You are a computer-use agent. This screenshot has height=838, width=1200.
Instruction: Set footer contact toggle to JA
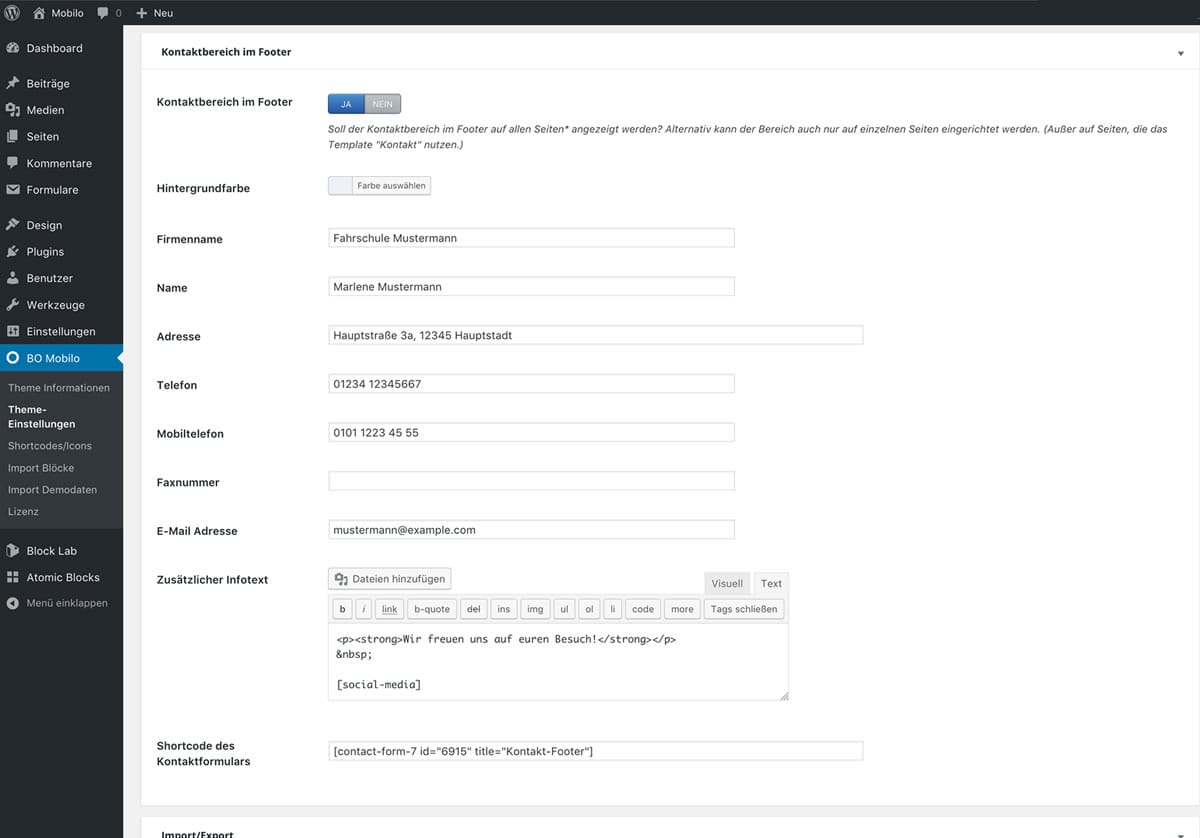pos(346,104)
